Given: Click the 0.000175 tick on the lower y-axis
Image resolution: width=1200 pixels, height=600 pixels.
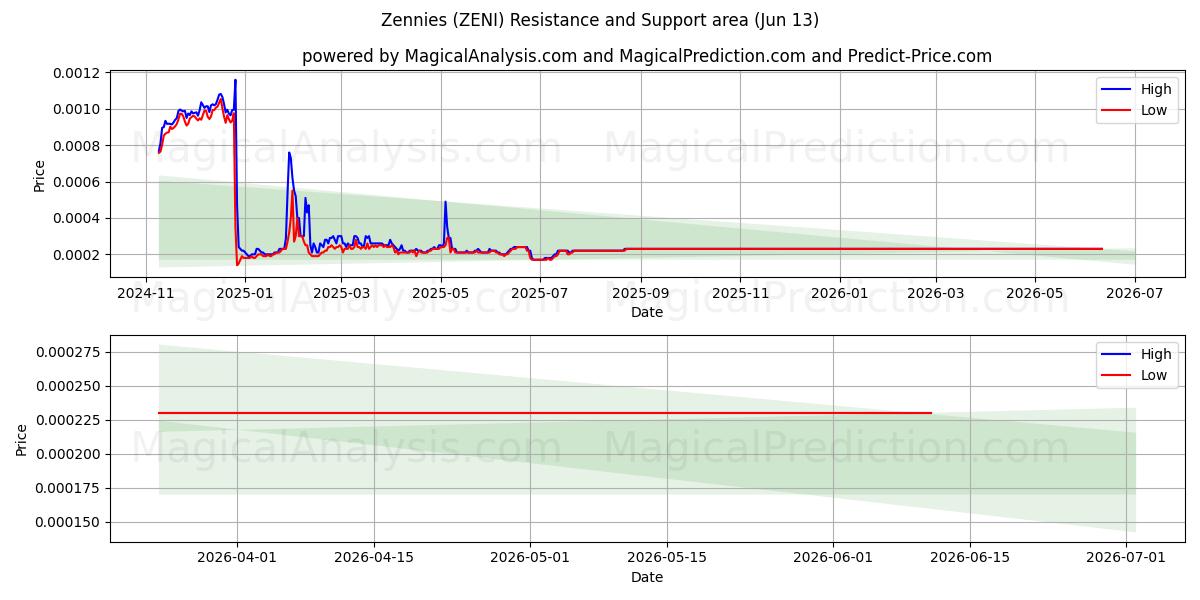Looking at the screenshot, I should tap(70, 488).
